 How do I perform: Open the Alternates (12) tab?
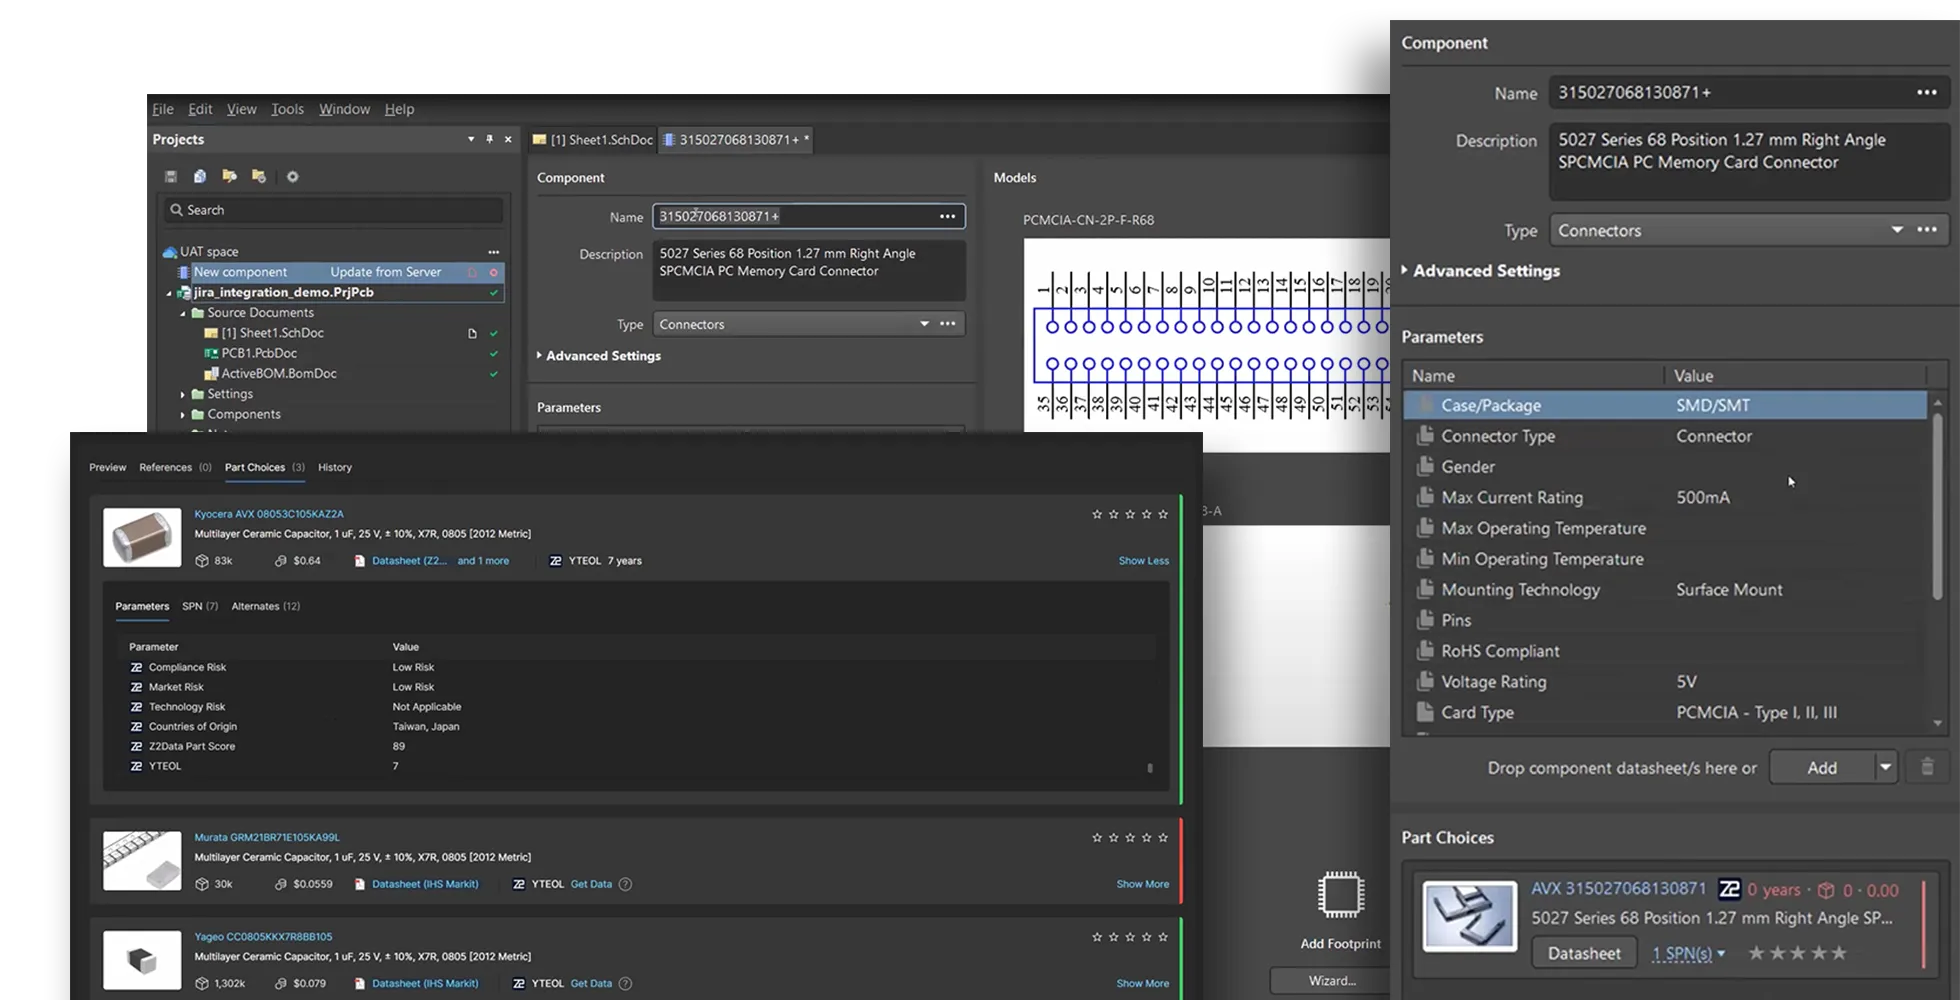tap(266, 606)
